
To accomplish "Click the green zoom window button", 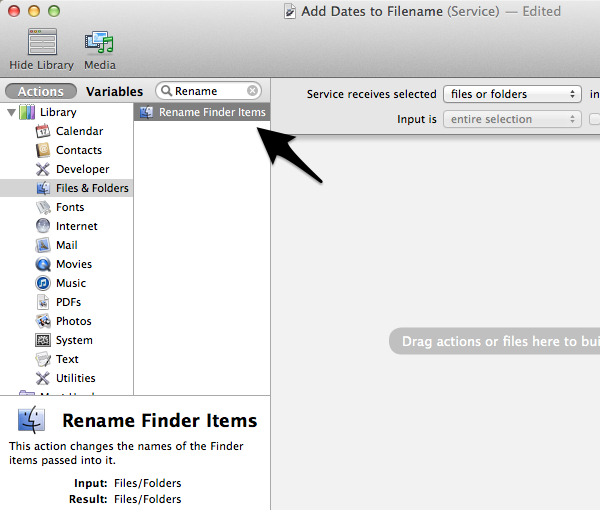I will pyautogui.click(x=54, y=11).
